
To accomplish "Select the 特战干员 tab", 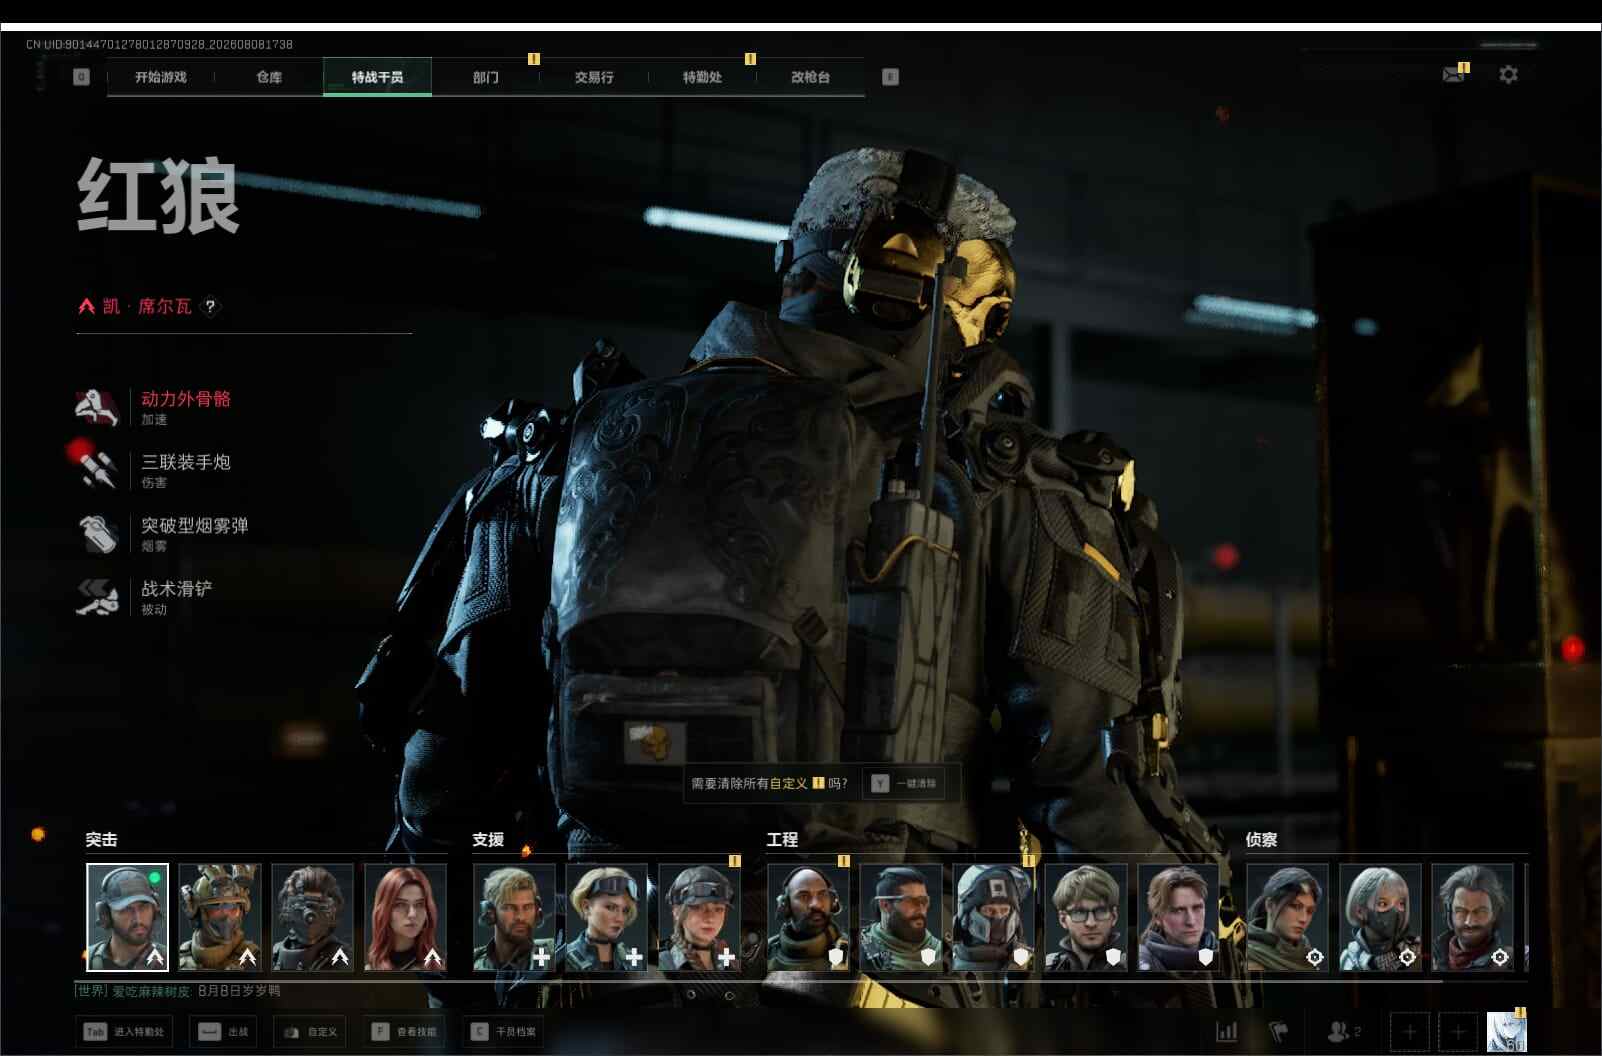I will [x=377, y=77].
